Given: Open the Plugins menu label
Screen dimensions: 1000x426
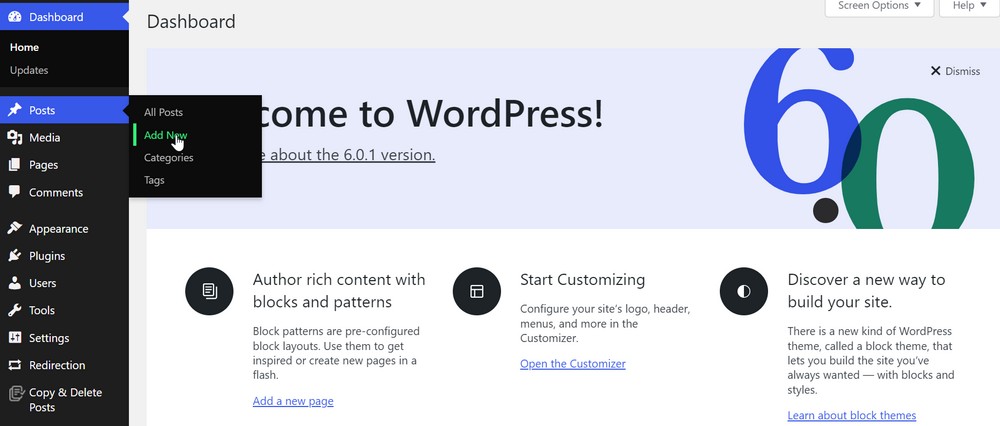Looking at the screenshot, I should pos(47,256).
